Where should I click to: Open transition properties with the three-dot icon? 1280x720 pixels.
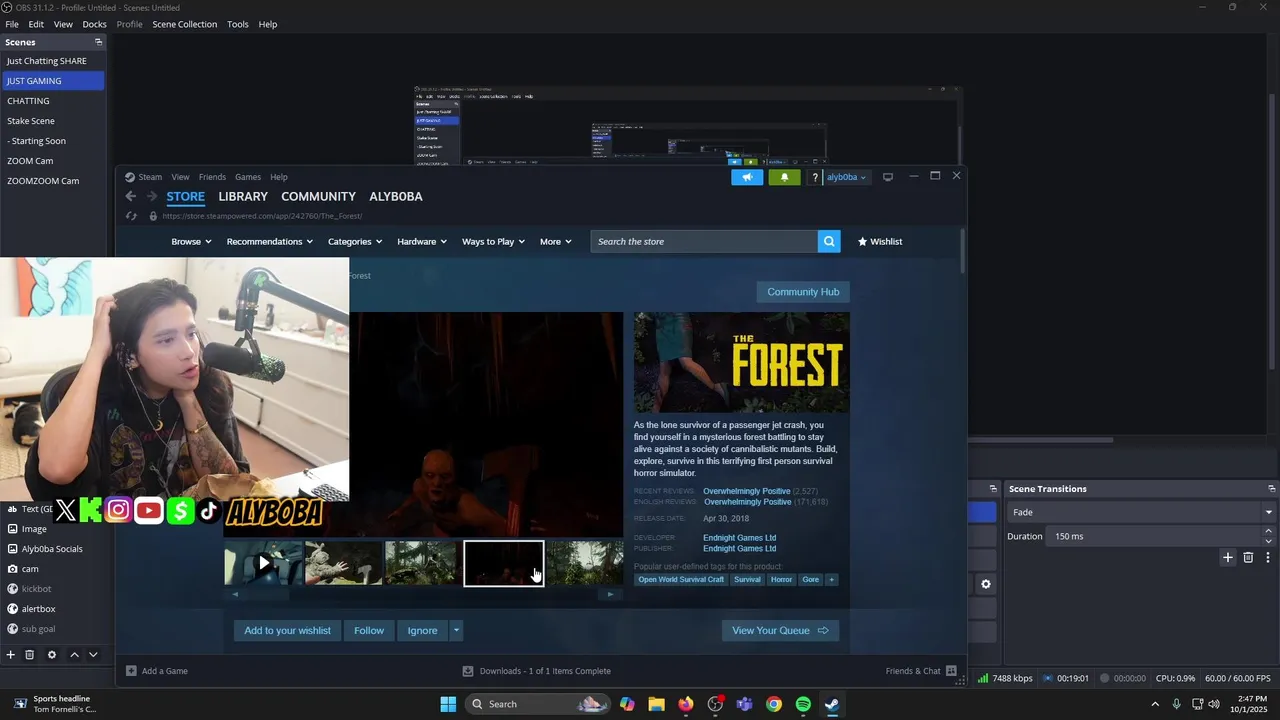pyautogui.click(x=1268, y=557)
